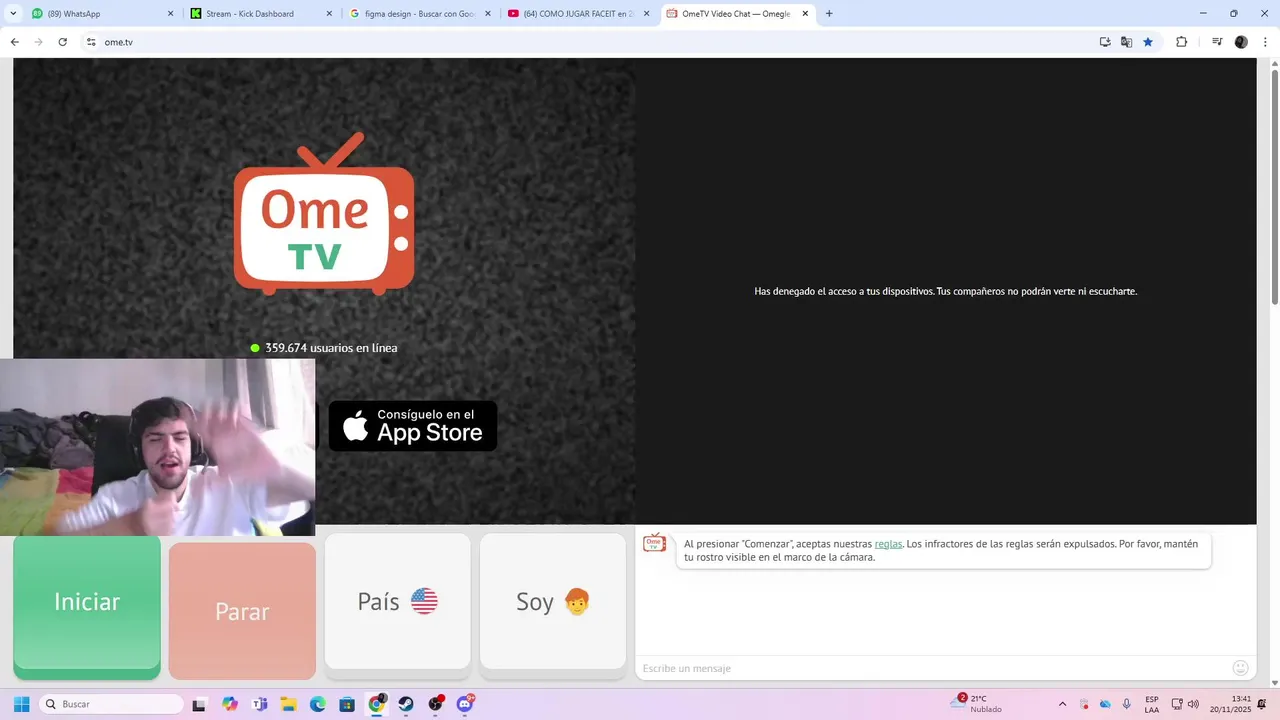Toggle the bookmark star for this page
1280x720 pixels.
1148,42
